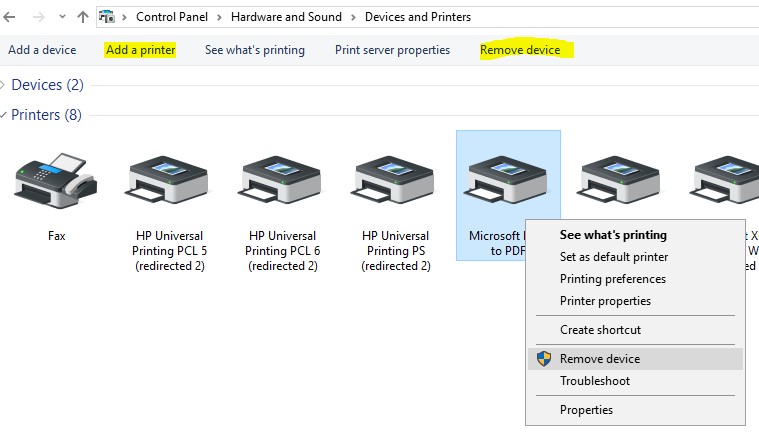Click the forward arrow navigation button
This screenshot has height=444, width=759.
tap(37, 17)
